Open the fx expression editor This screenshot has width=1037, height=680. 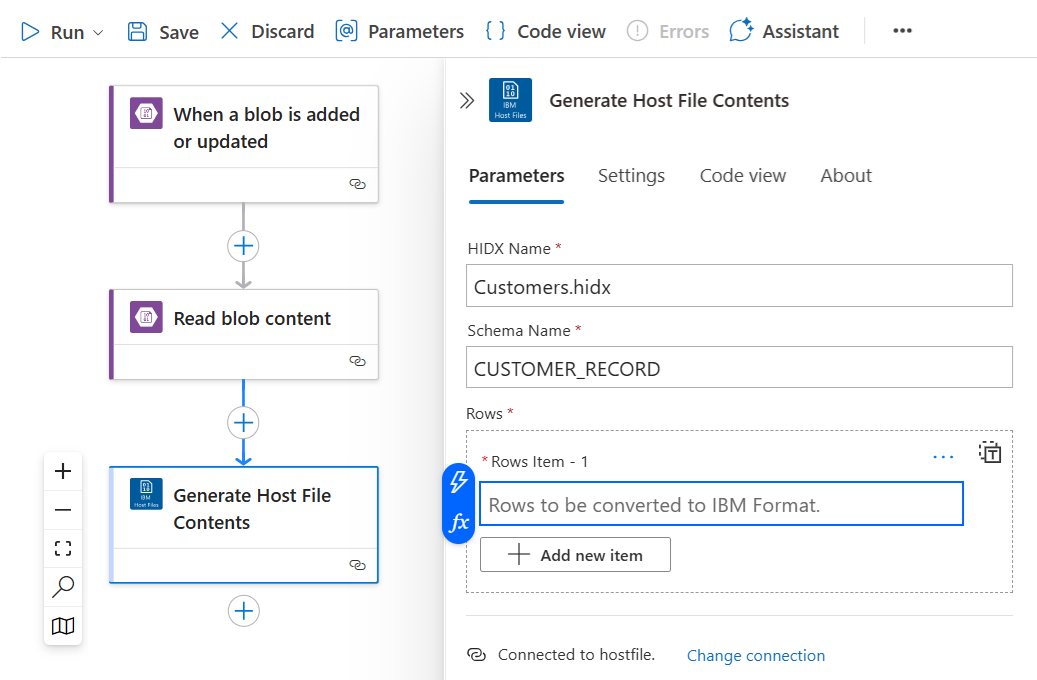[458, 523]
